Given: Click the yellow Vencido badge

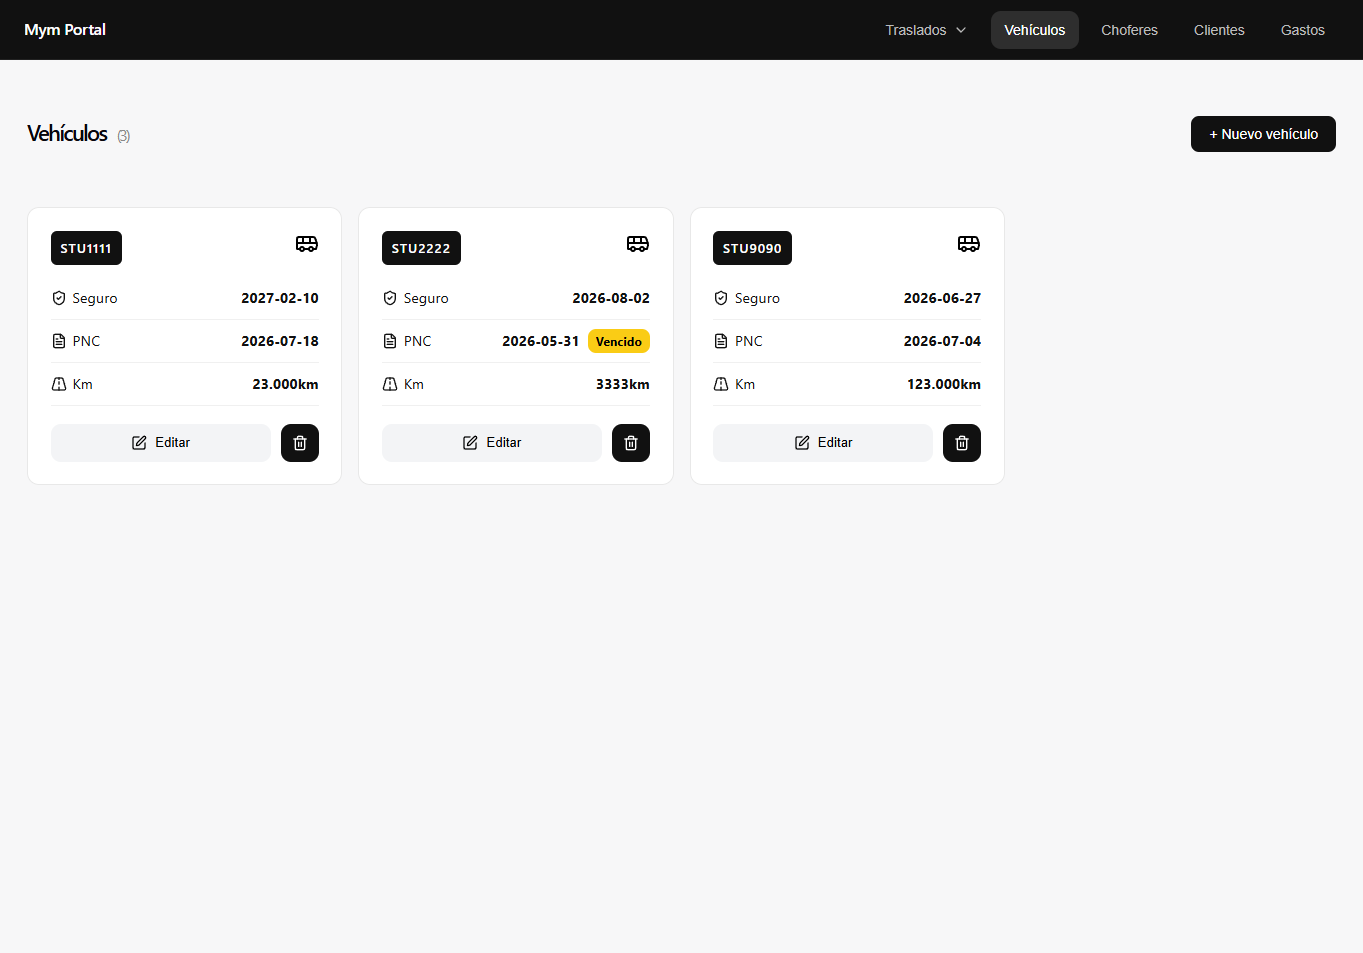Looking at the screenshot, I should (x=619, y=341).
